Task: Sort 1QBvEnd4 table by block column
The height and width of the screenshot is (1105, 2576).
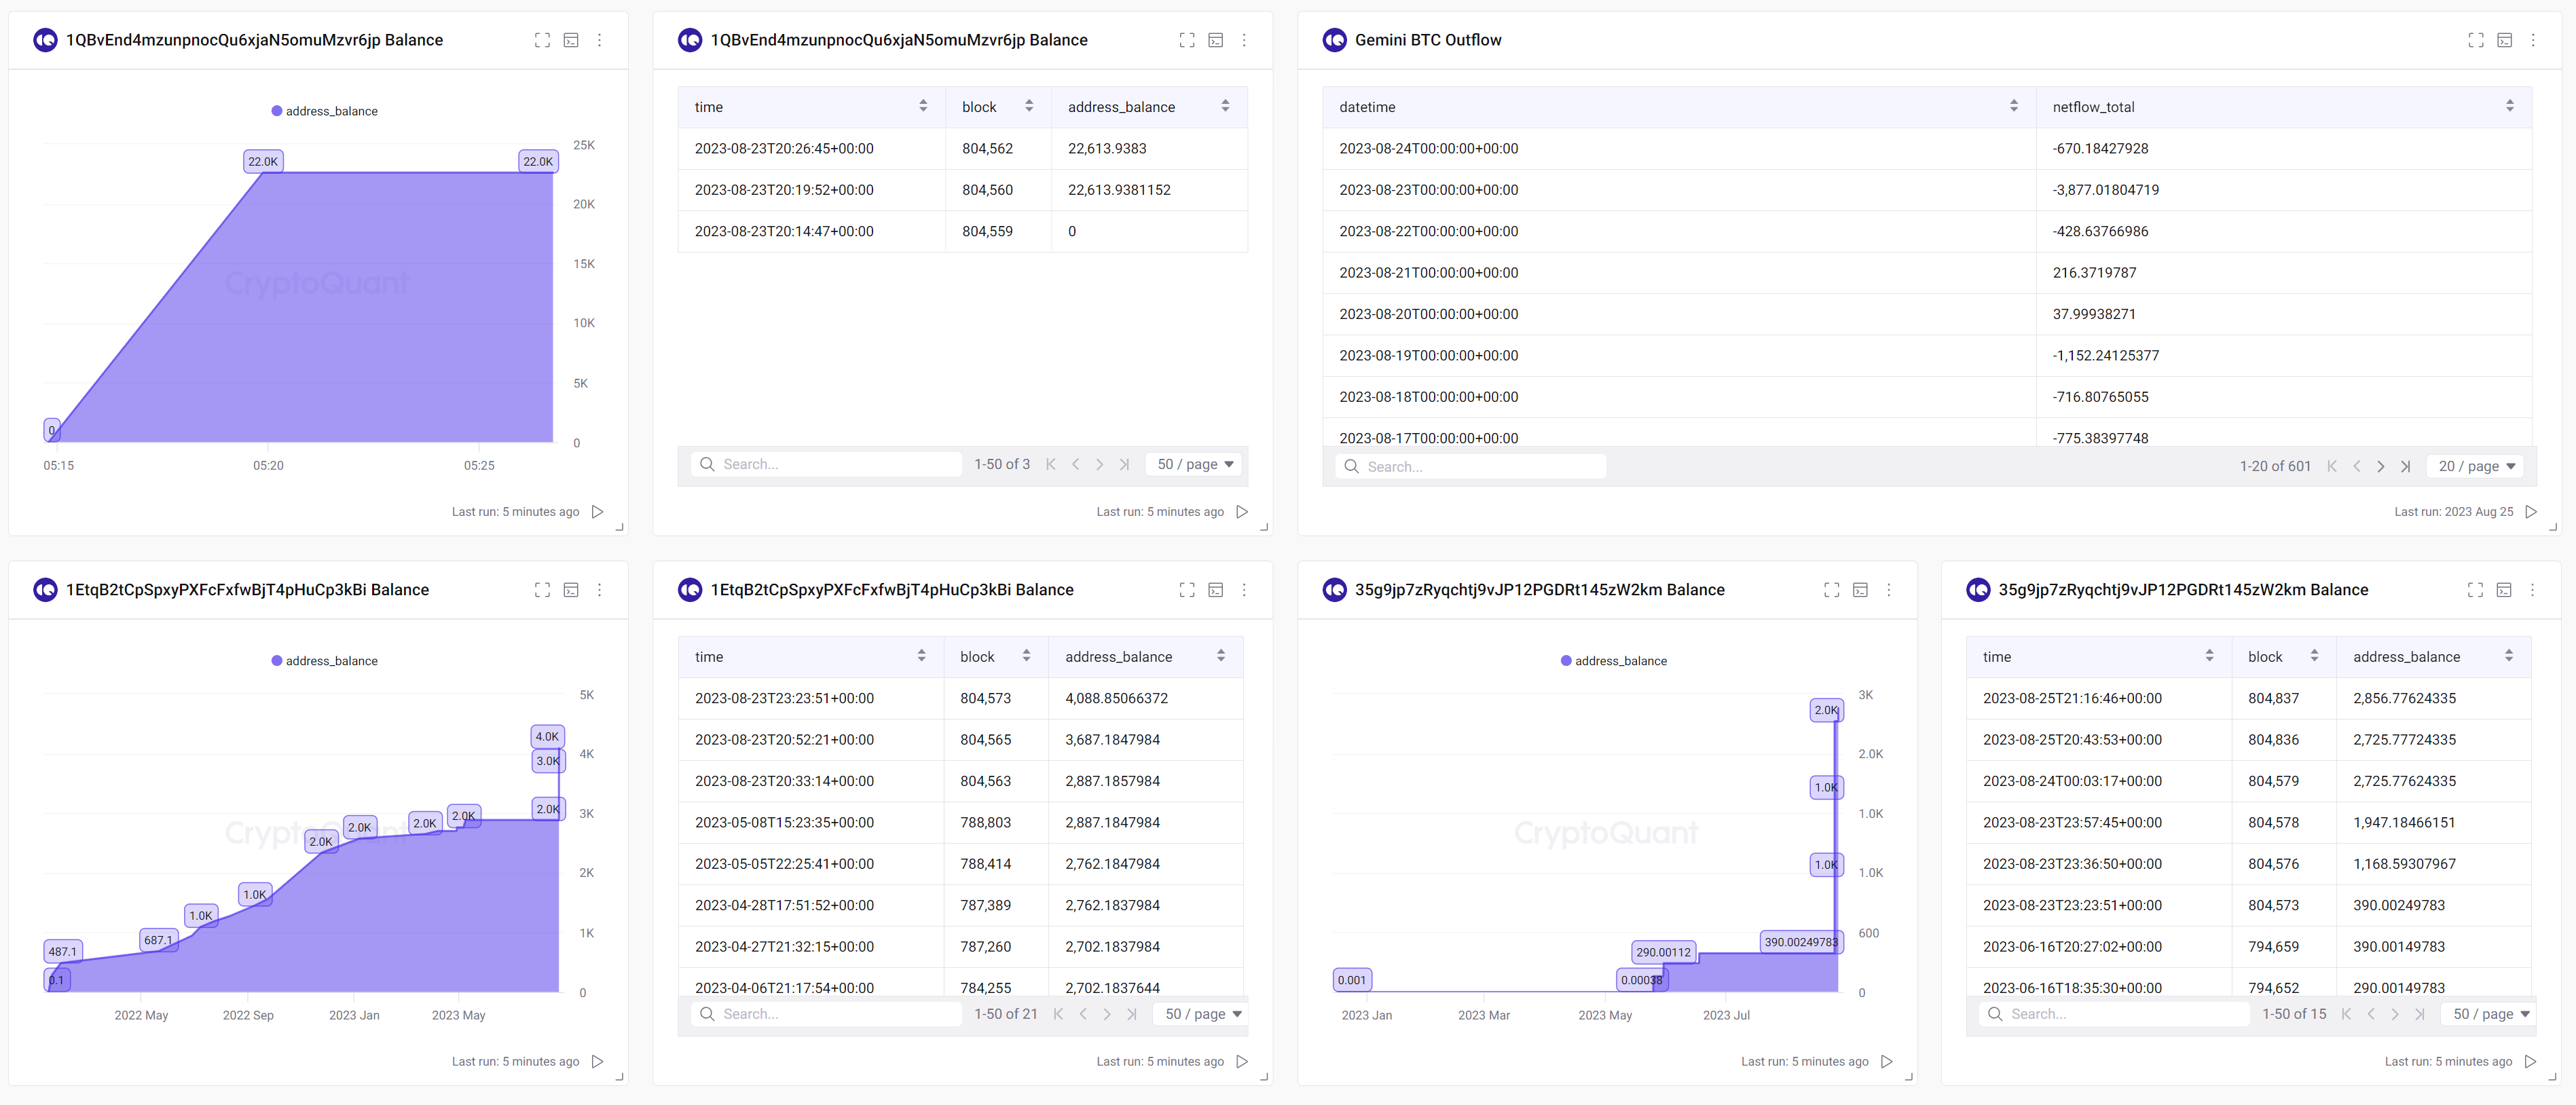Action: [1029, 106]
